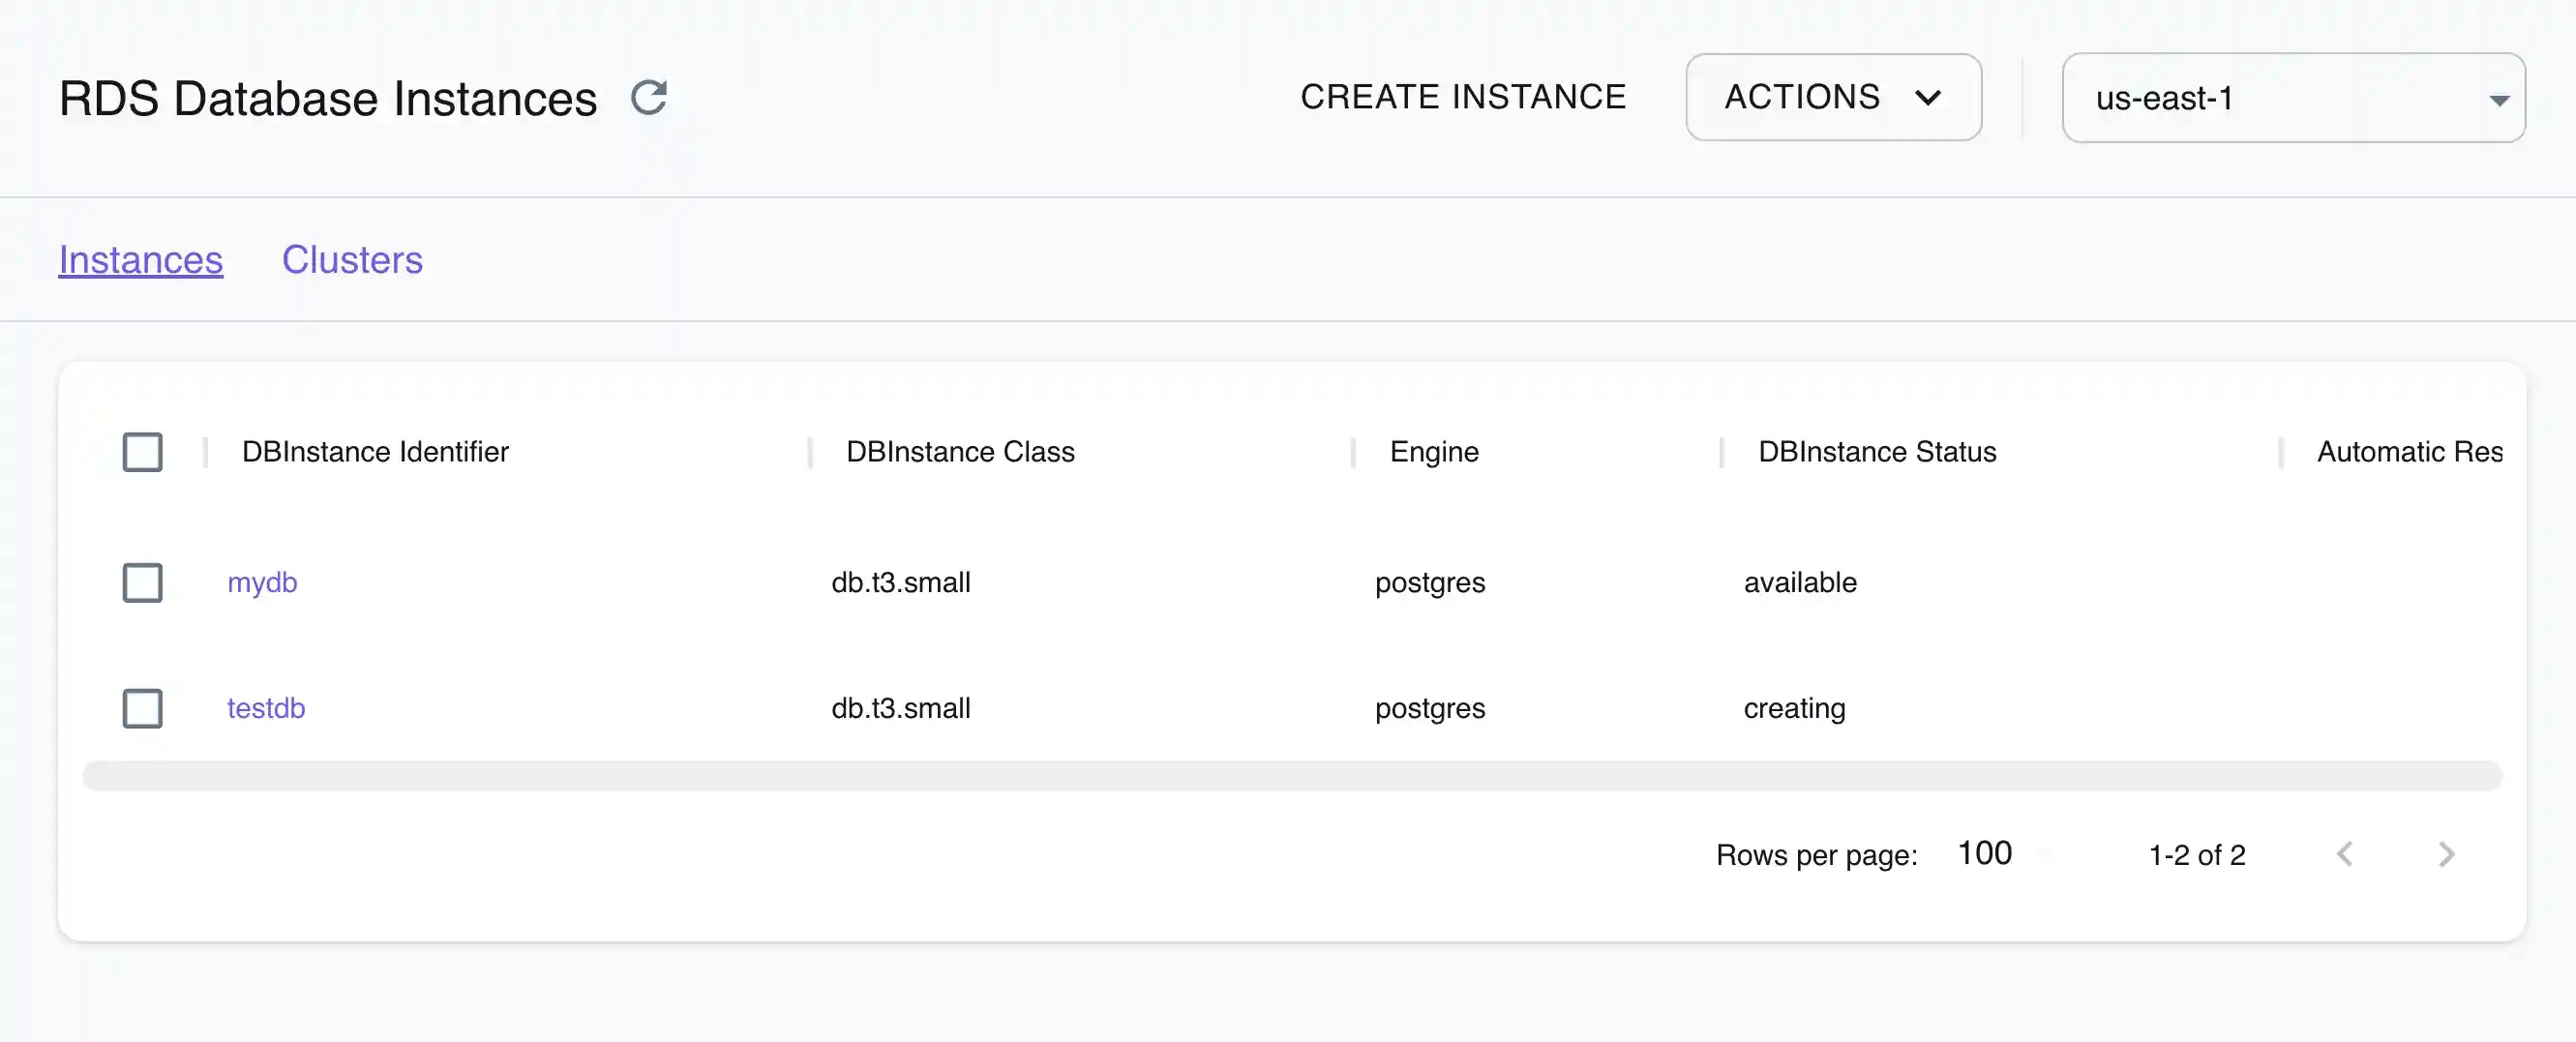Click CREATE INSTANCE
The height and width of the screenshot is (1042, 2576).
coord(1463,96)
